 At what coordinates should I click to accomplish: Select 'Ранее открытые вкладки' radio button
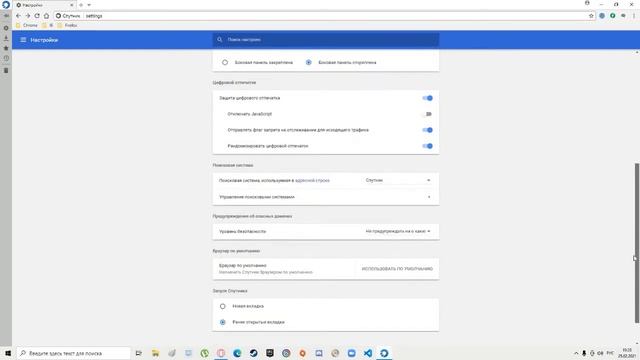click(222, 322)
